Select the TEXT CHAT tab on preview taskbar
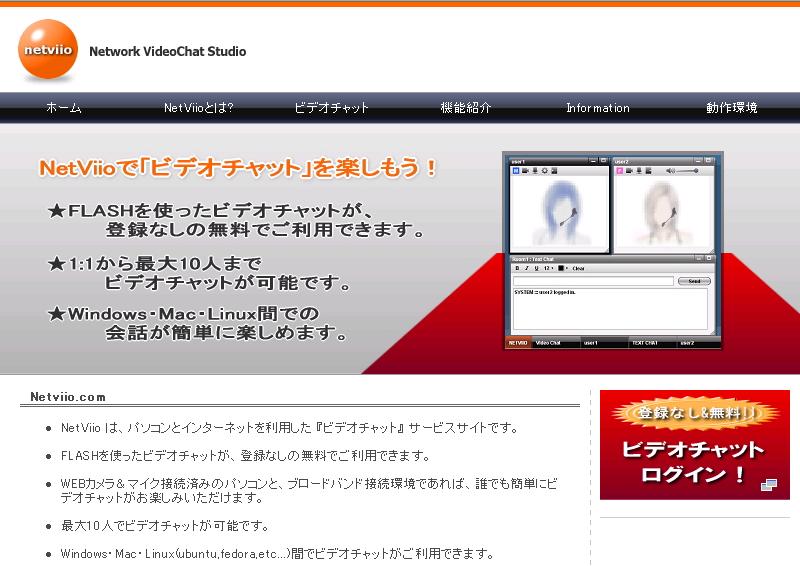Image resolution: width=800 pixels, height=566 pixels. (x=653, y=343)
